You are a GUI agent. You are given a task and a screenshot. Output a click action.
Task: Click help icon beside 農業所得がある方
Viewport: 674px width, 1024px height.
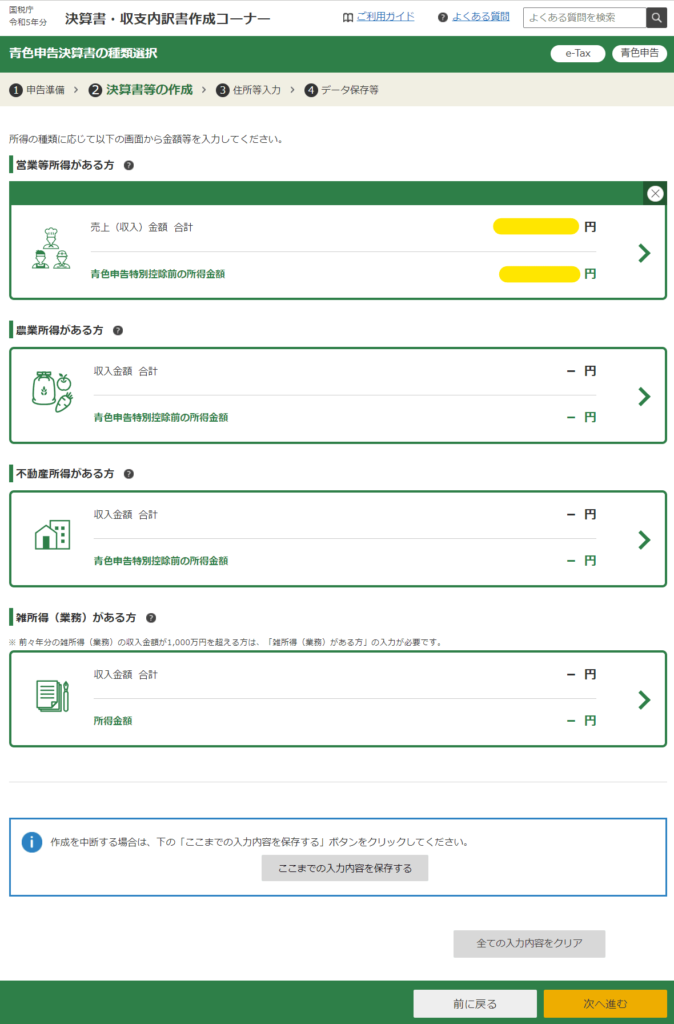(118, 330)
